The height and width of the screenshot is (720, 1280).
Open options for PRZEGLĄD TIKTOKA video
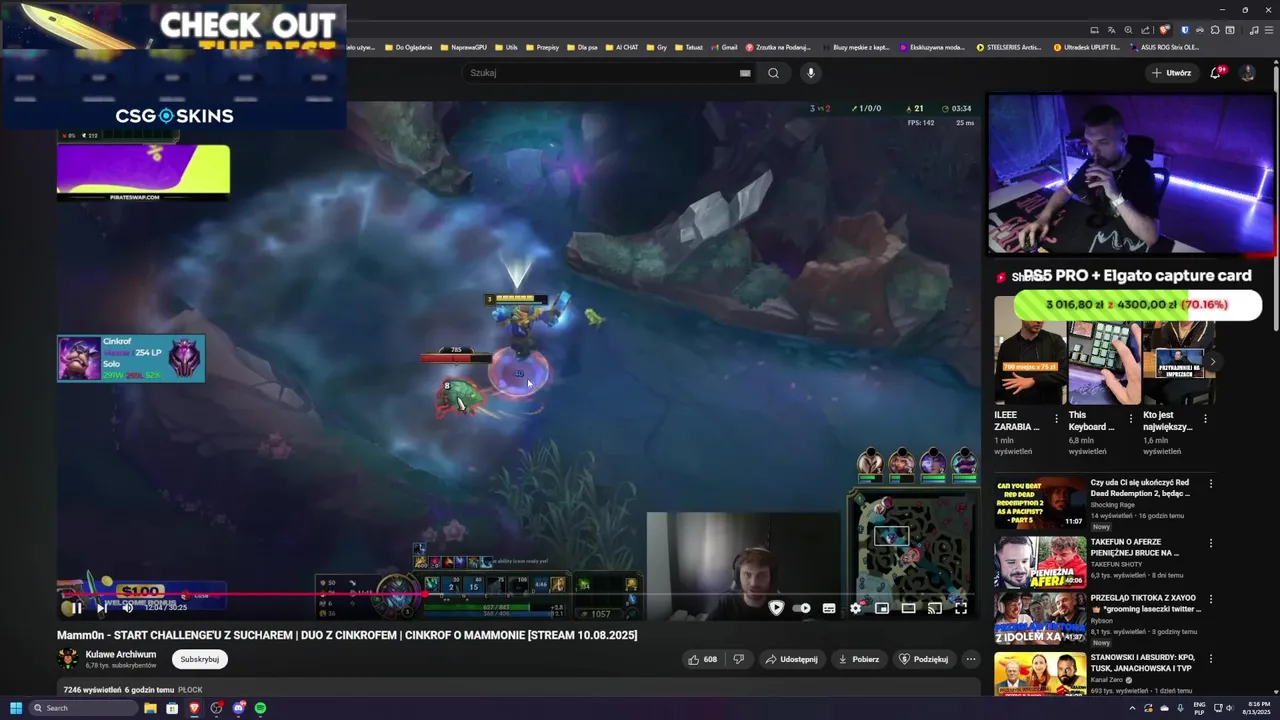tap(1210, 599)
